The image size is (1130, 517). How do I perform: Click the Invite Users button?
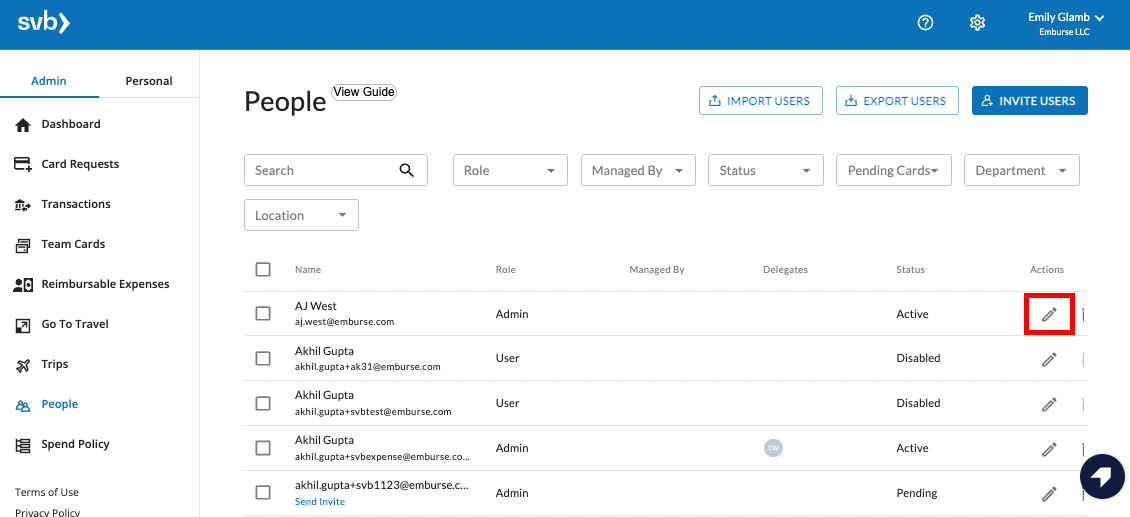[x=1029, y=101]
